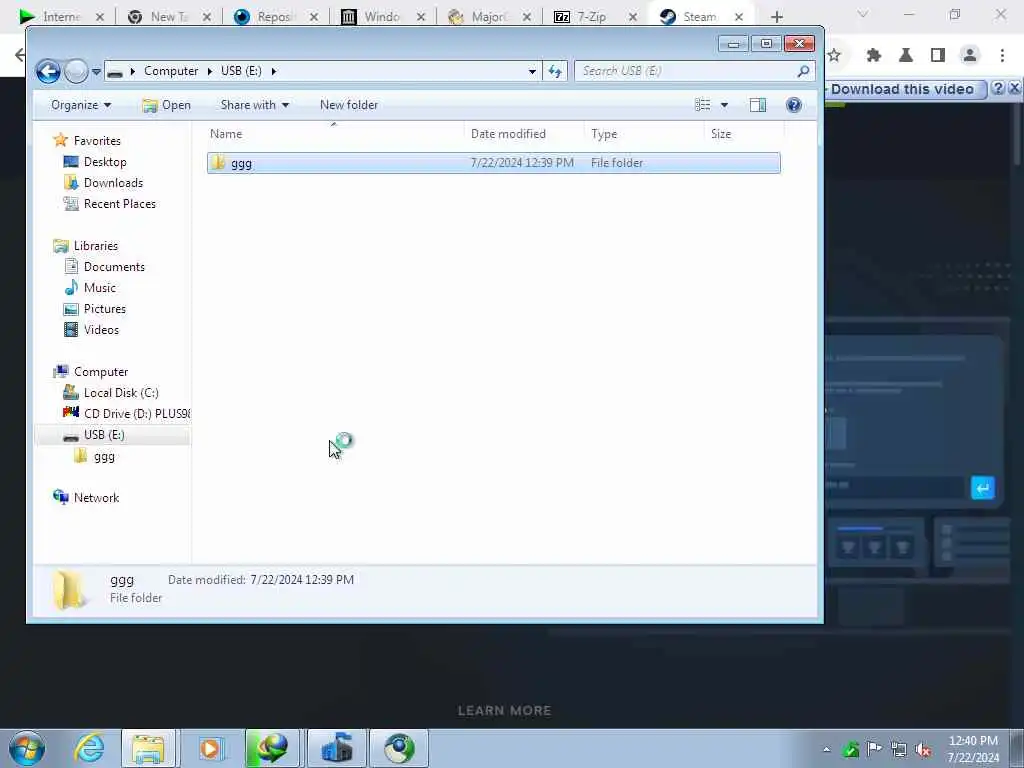Open the browser labs flask icon
Screen dimensions: 1024x768
click(x=906, y=56)
